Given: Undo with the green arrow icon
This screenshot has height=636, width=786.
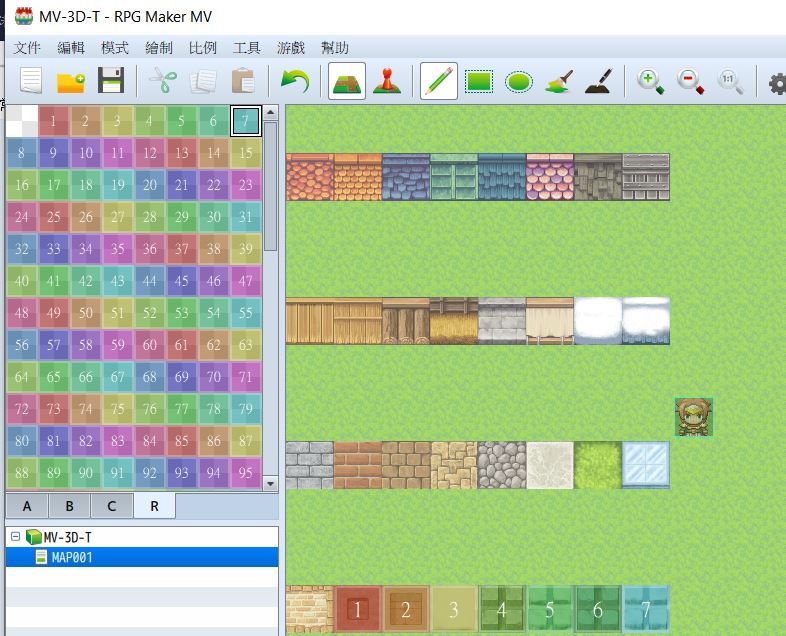Looking at the screenshot, I should tap(295, 81).
